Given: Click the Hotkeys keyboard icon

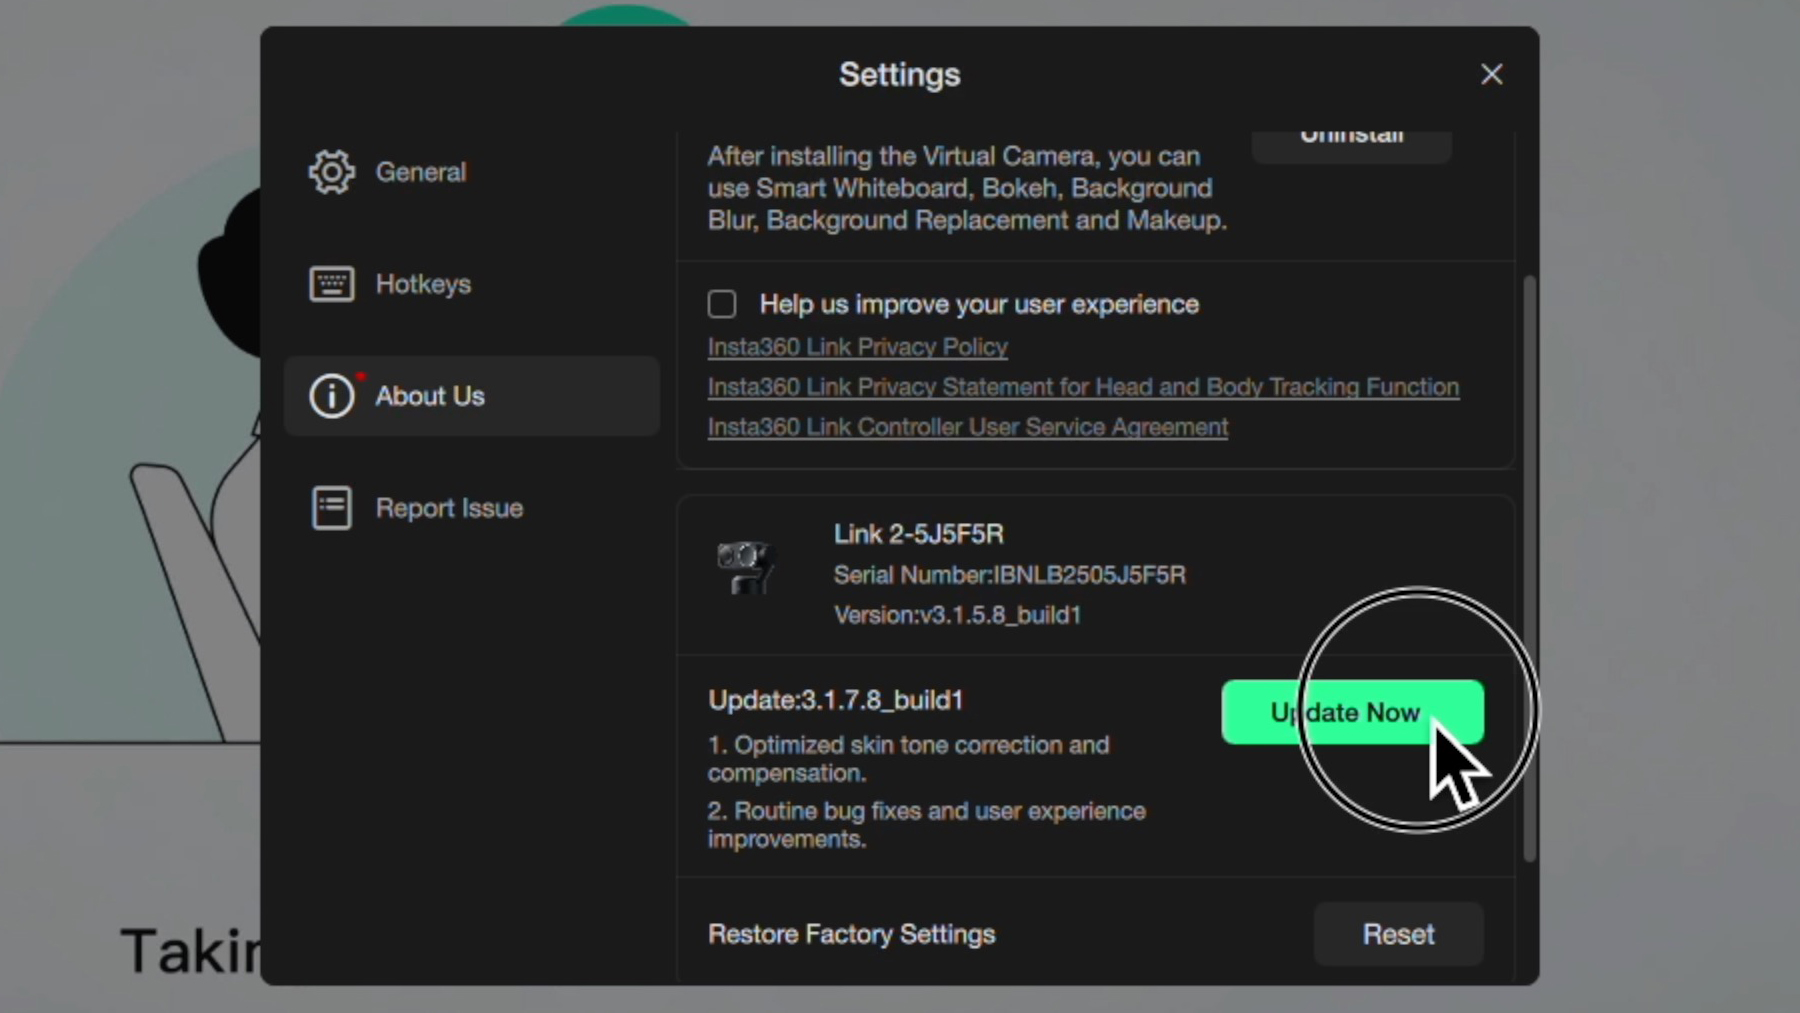Looking at the screenshot, I should [331, 284].
